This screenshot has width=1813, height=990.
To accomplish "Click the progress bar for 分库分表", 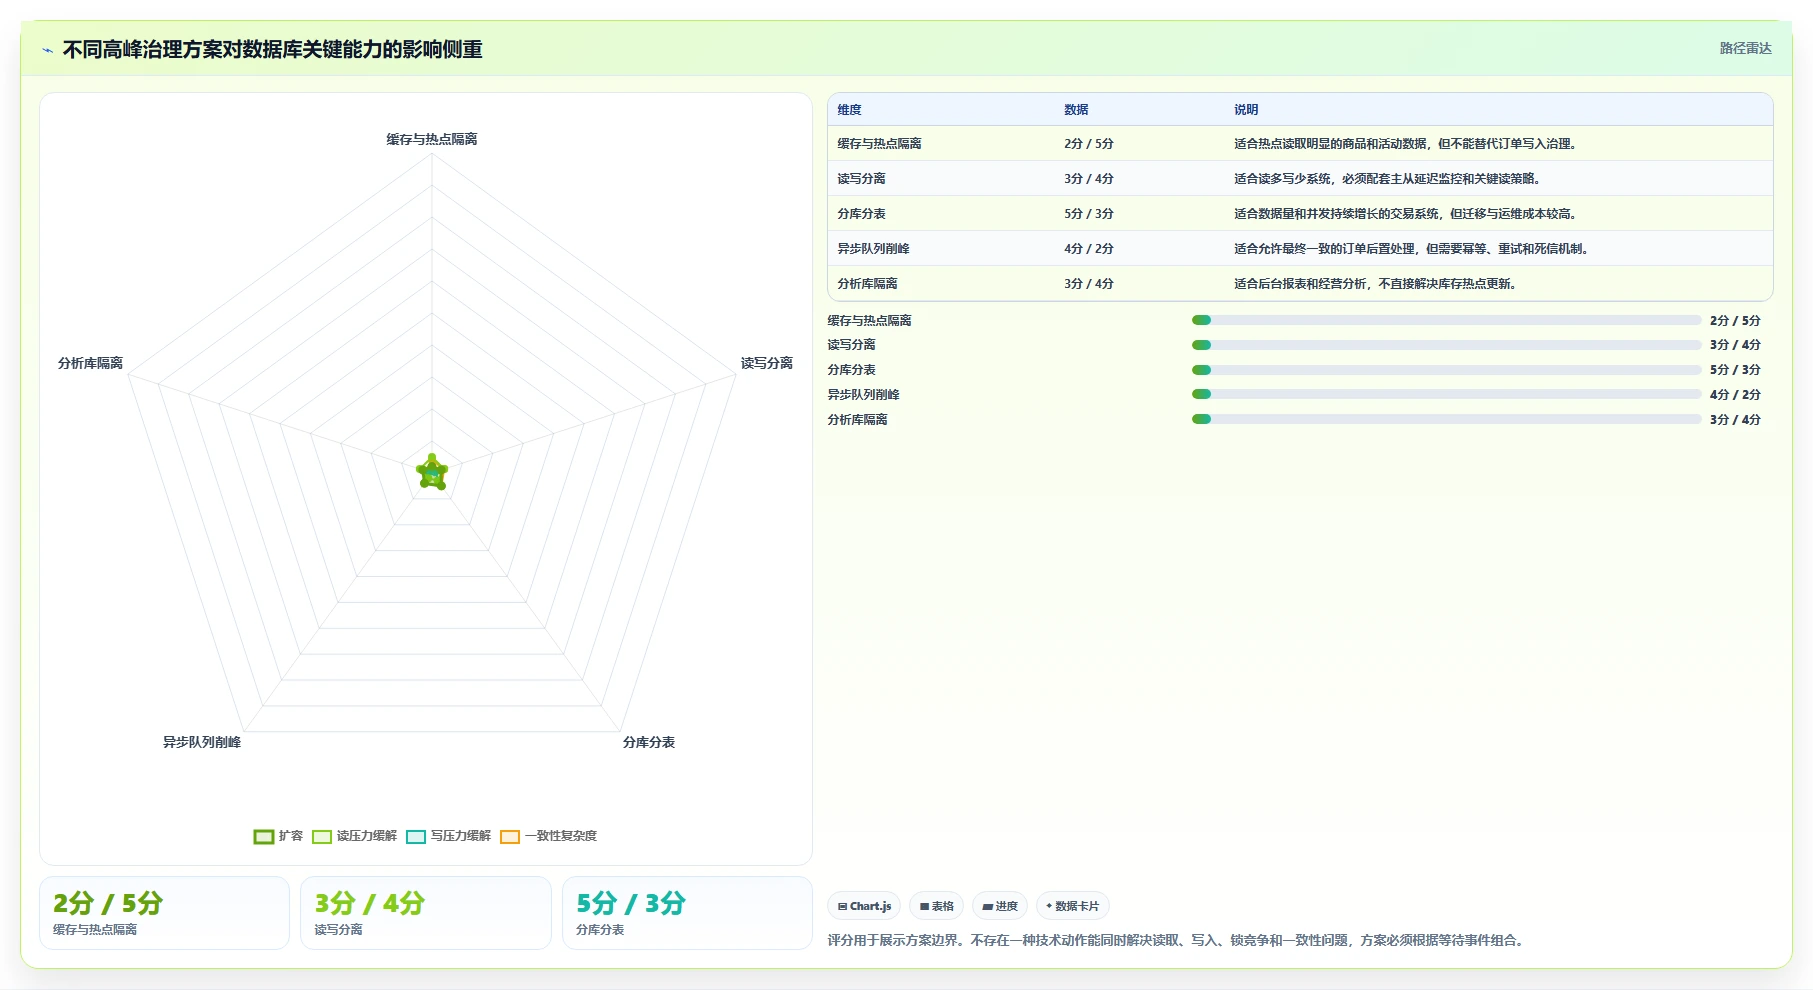I will (1446, 370).
